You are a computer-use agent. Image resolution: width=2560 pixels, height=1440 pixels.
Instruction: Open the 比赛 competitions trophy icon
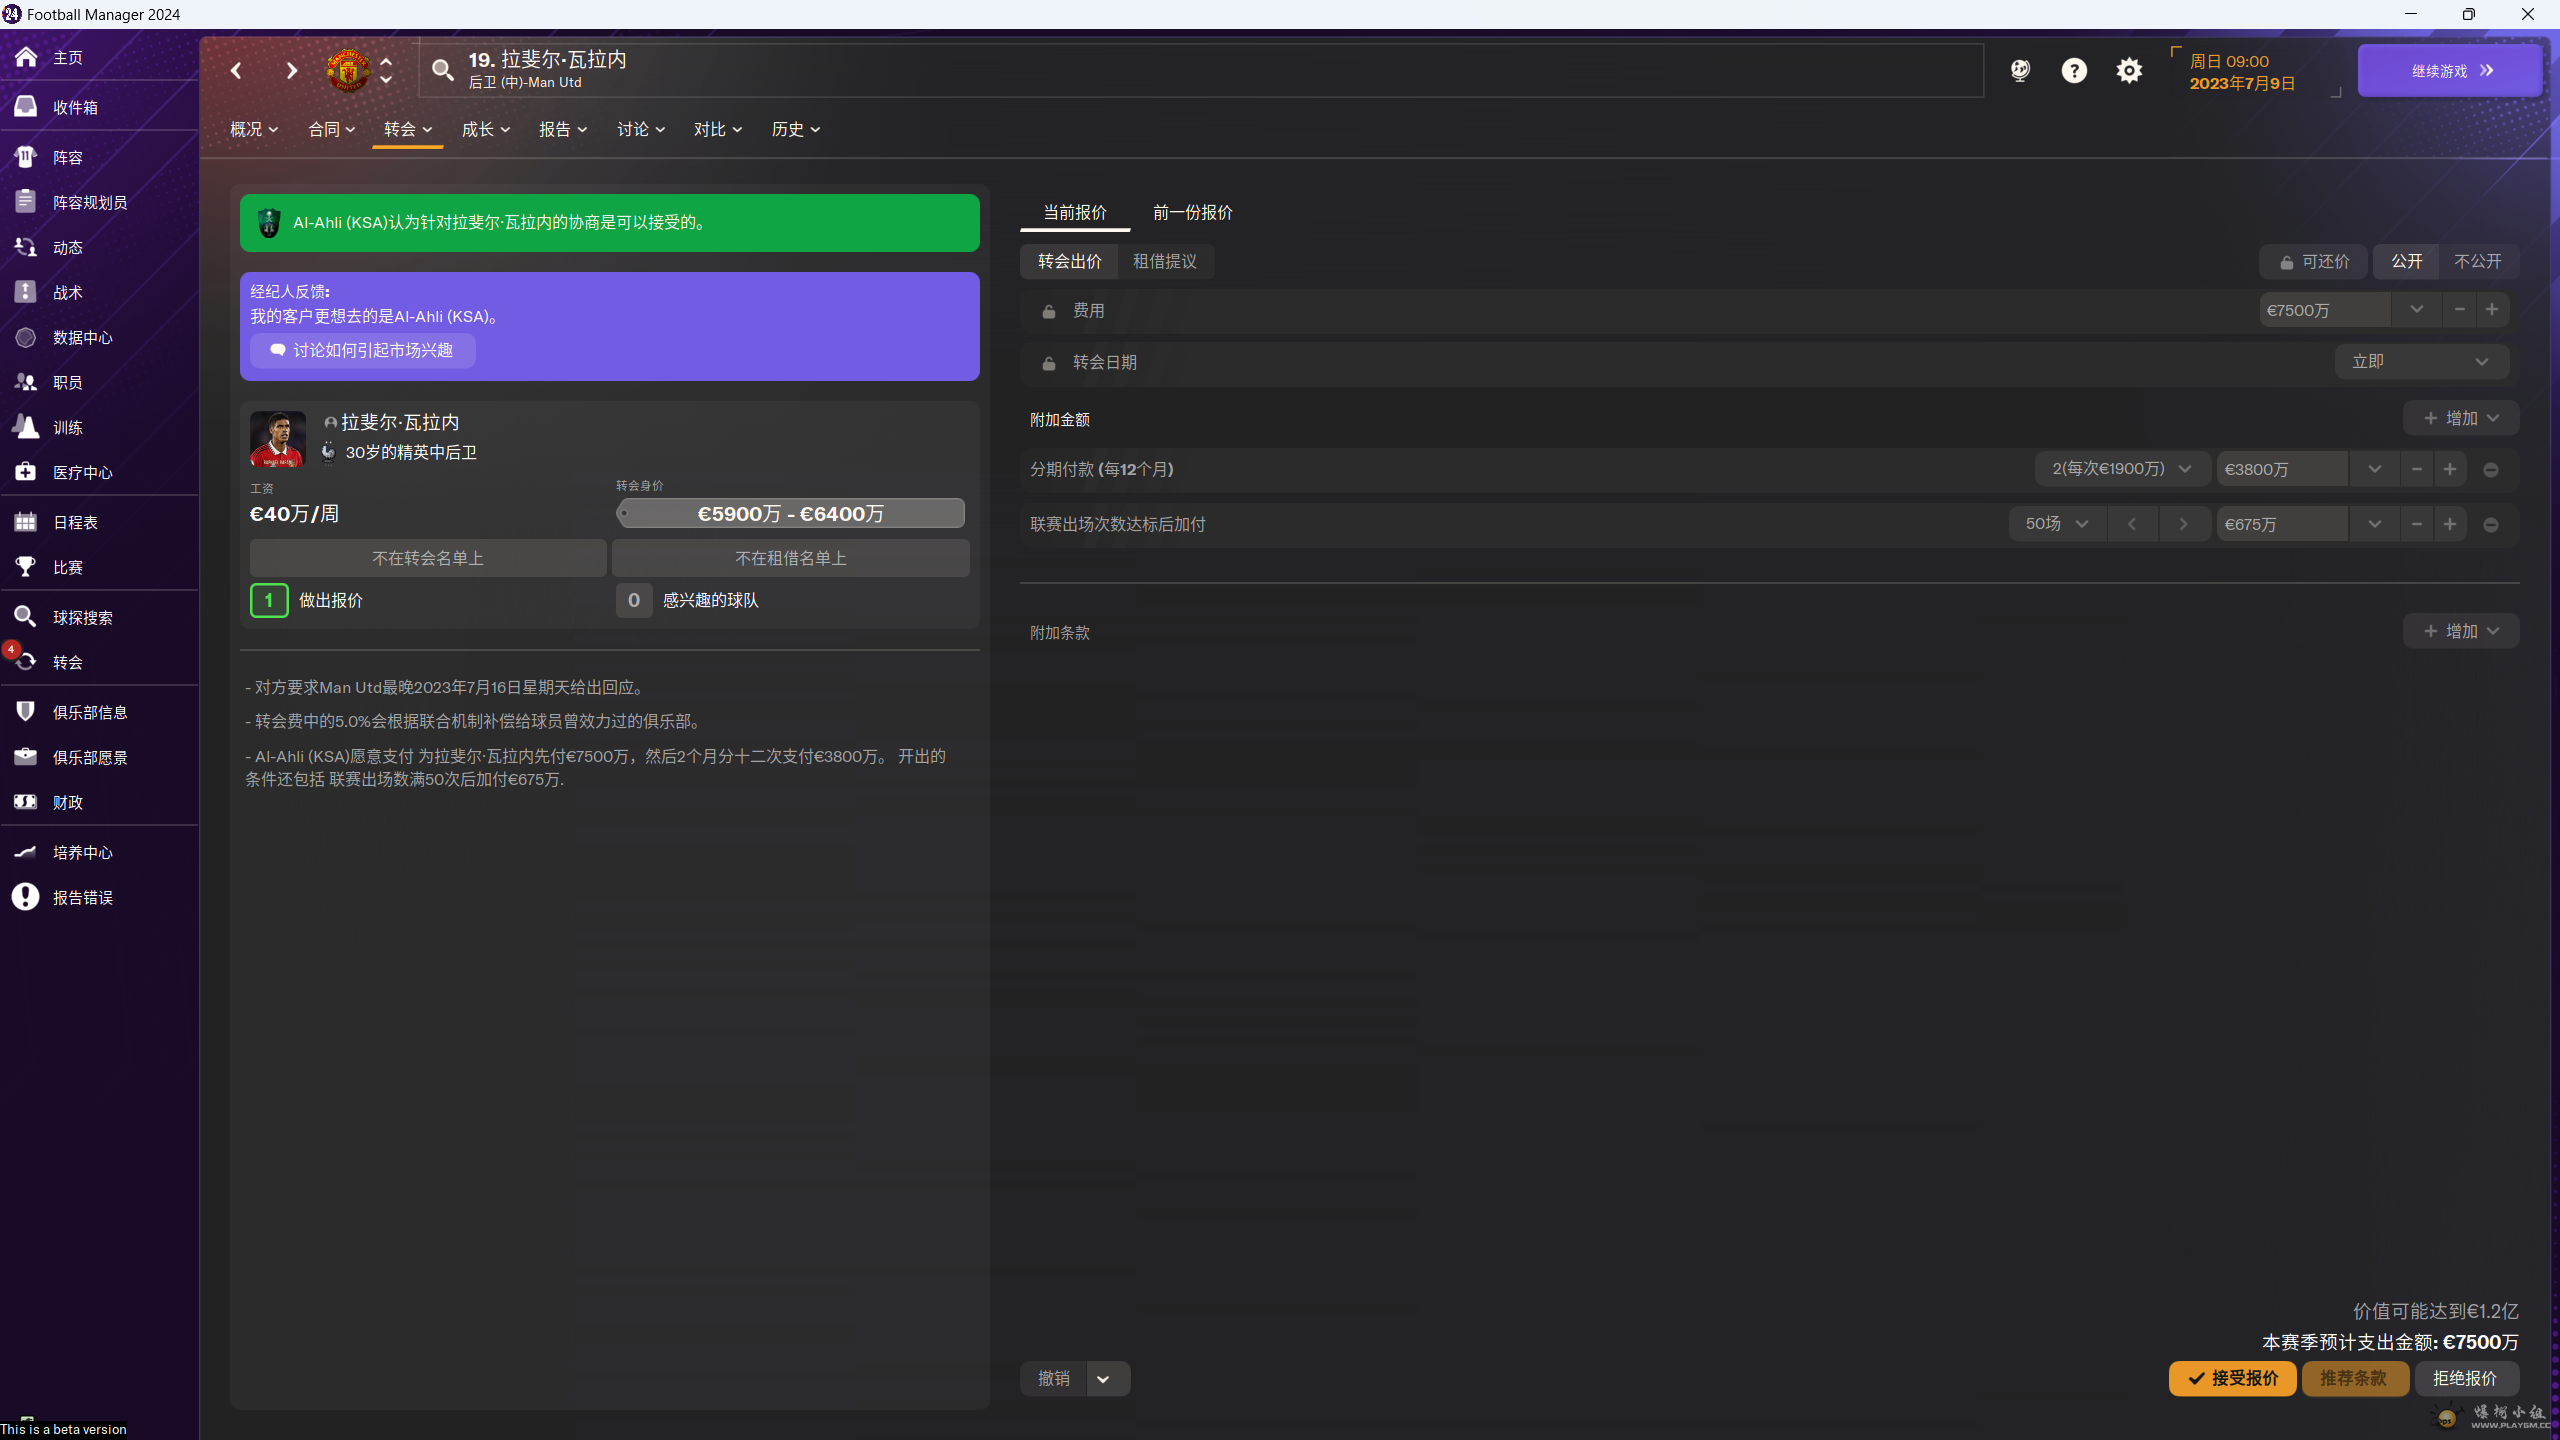pyautogui.click(x=26, y=567)
